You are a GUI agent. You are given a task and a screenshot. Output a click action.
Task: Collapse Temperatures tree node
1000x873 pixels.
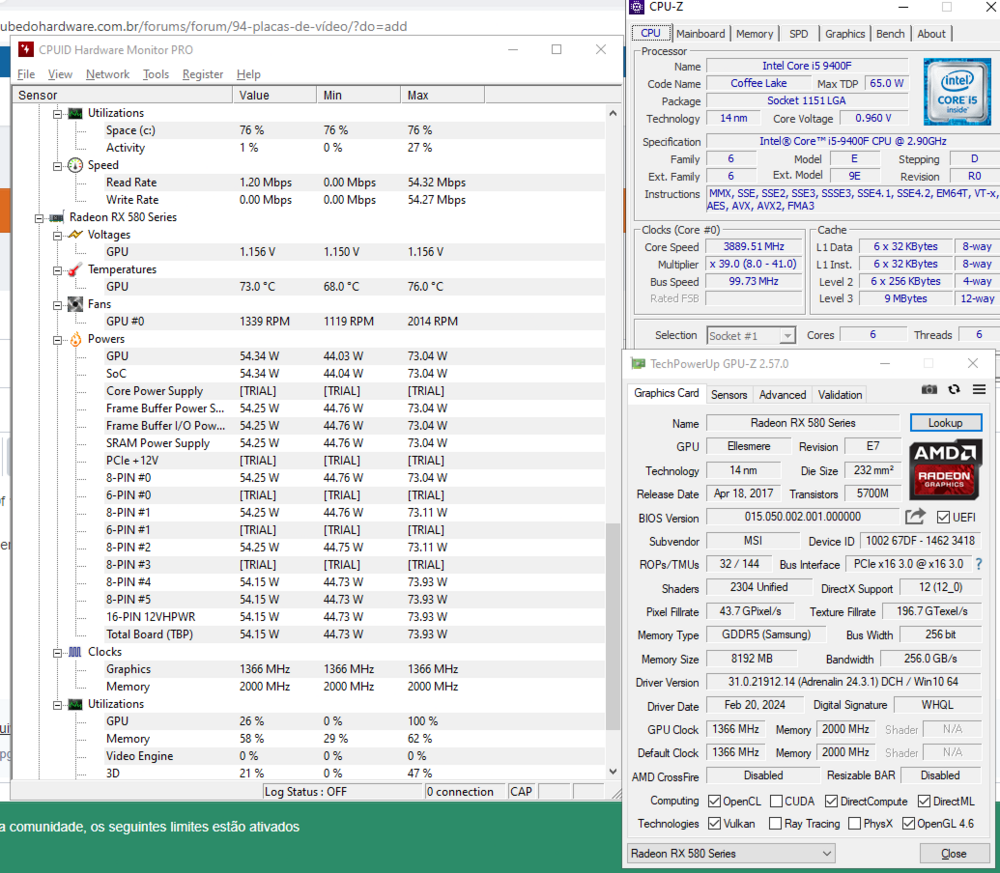57,270
